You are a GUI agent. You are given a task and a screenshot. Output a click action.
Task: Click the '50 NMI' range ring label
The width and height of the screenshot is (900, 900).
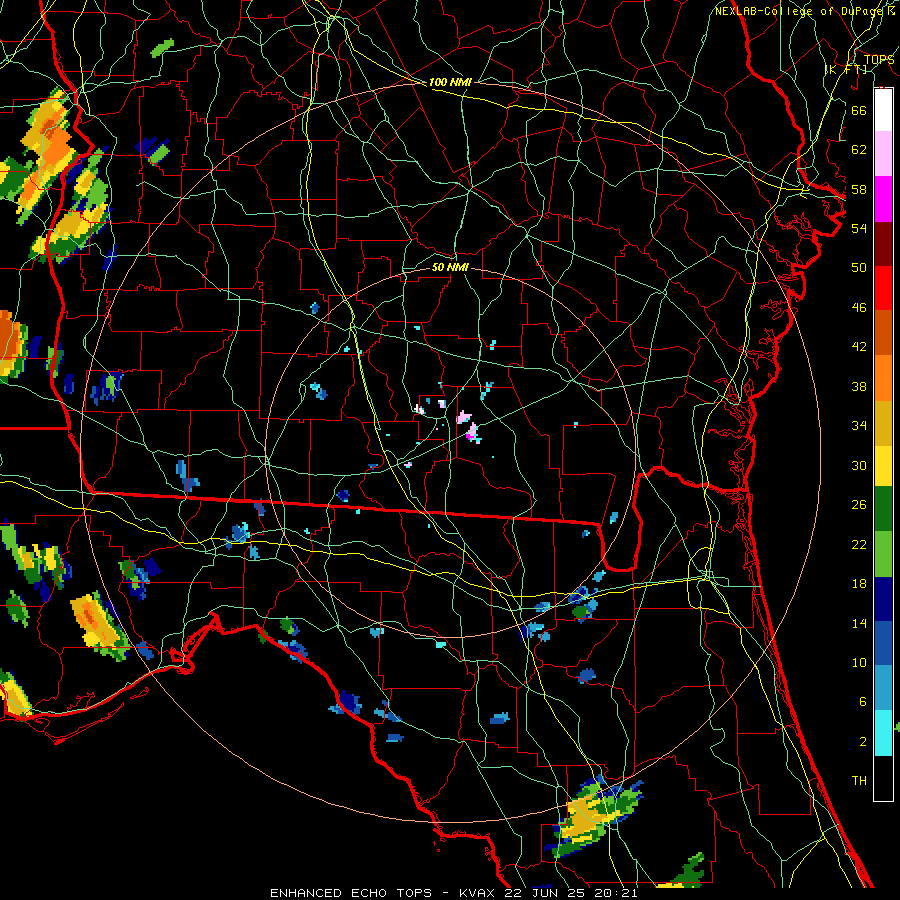pos(450,267)
